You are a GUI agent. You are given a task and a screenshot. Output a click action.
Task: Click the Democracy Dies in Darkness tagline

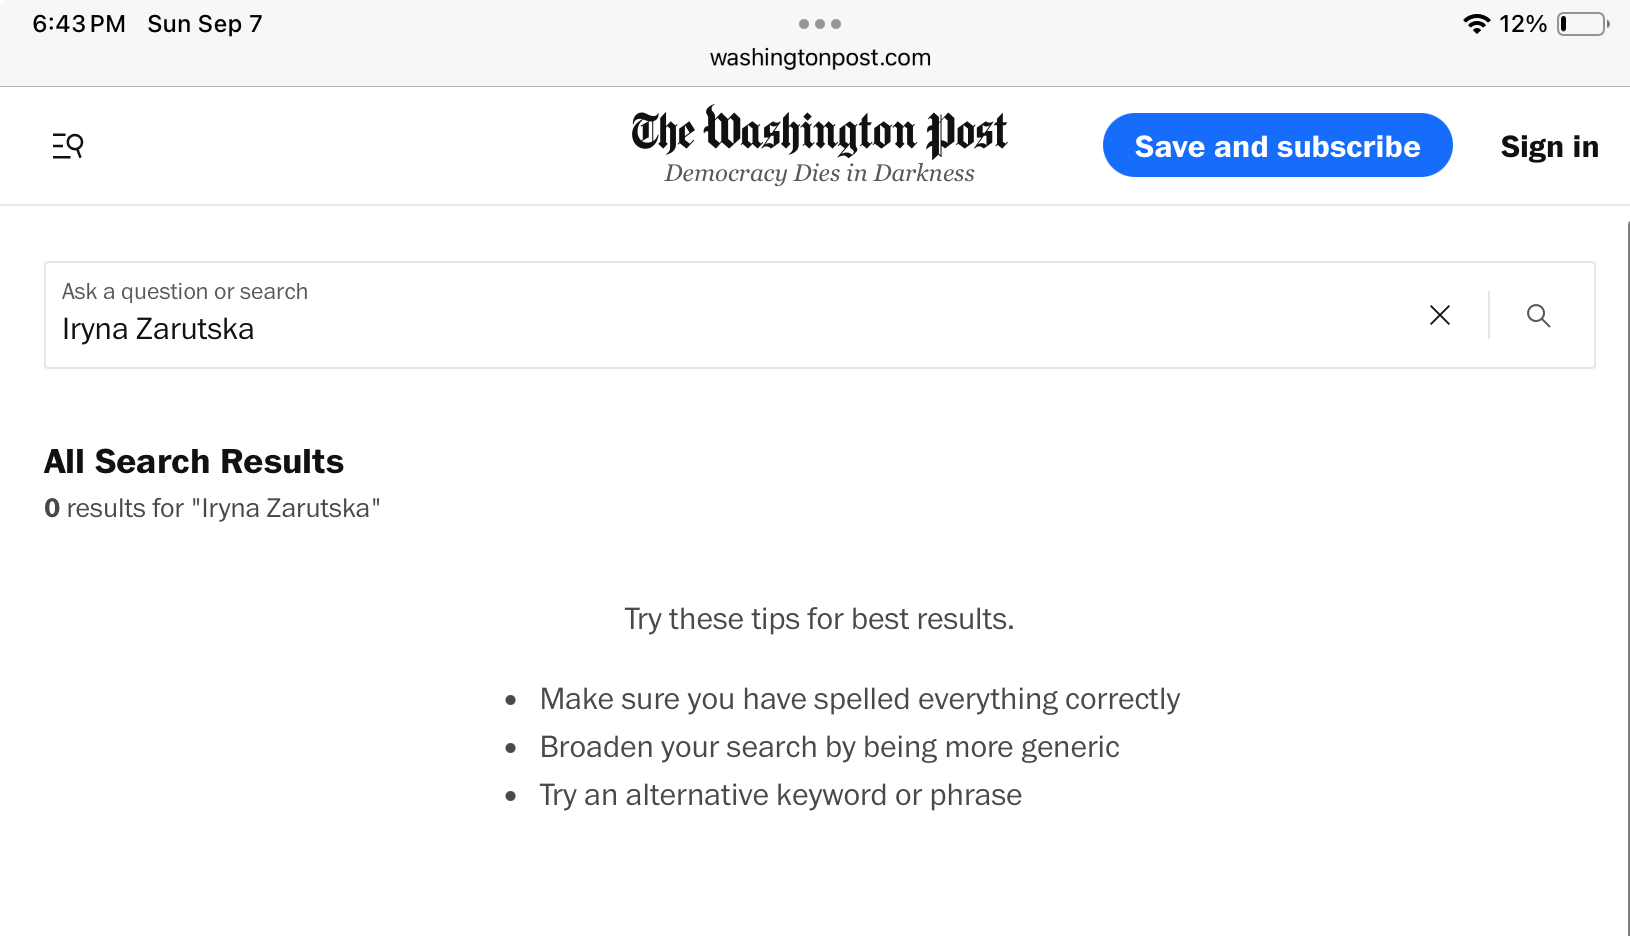(819, 173)
